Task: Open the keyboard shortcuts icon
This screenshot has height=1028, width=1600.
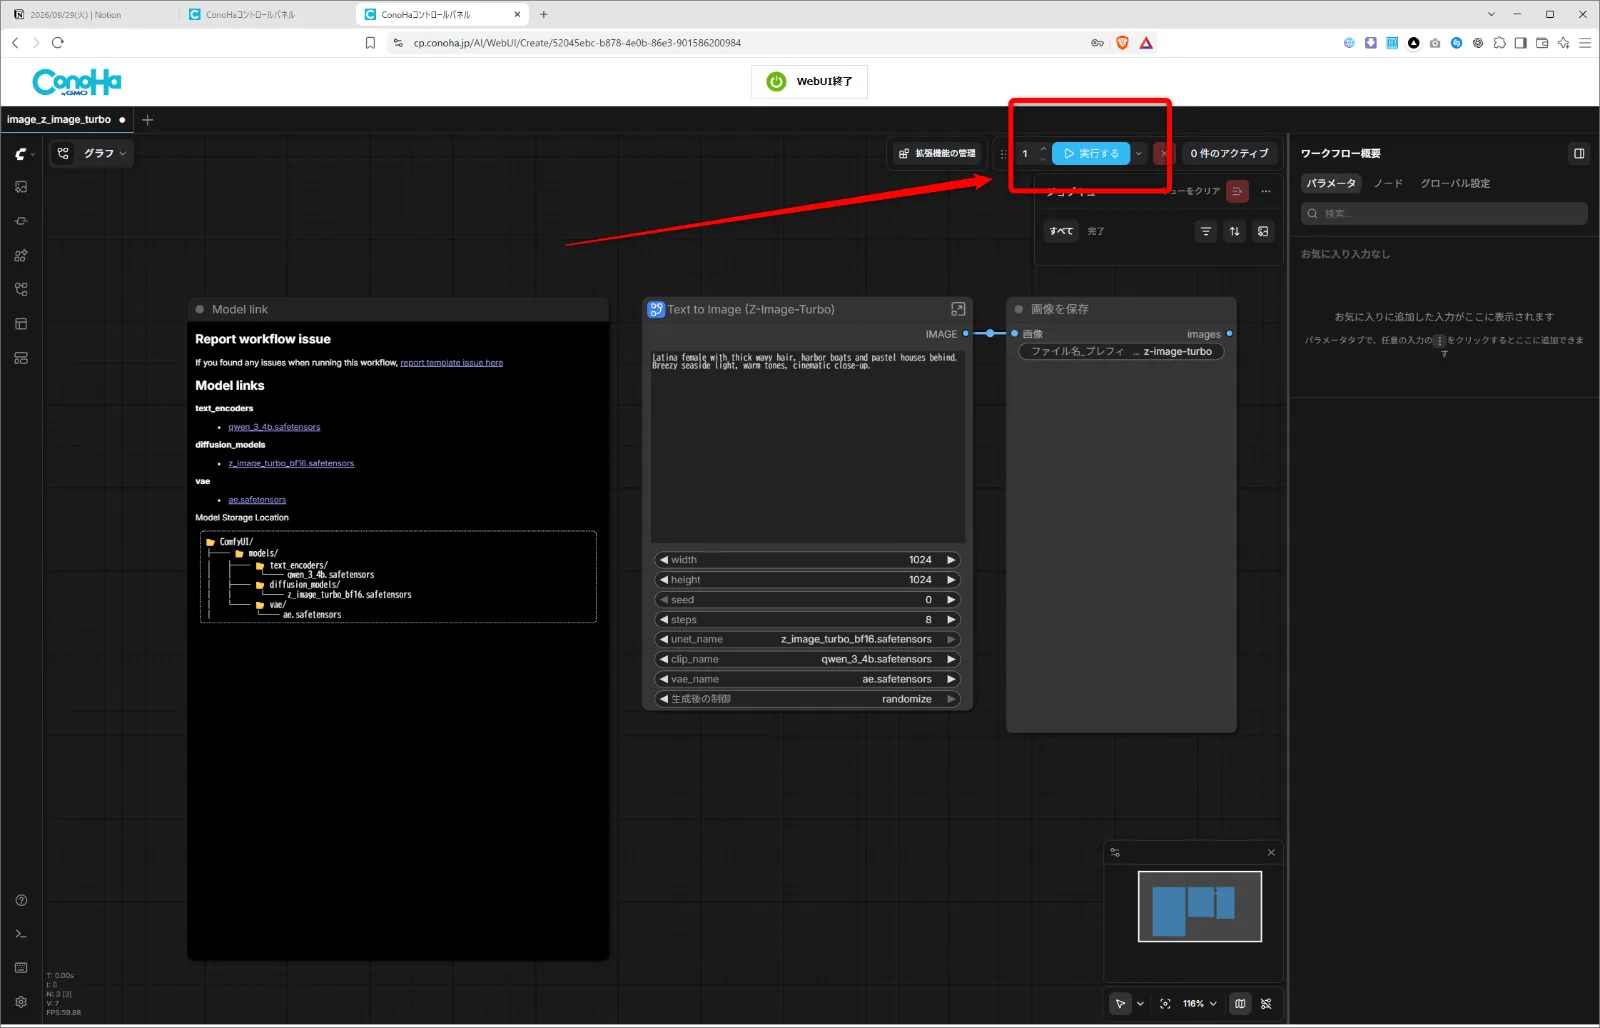Action: coord(21,968)
